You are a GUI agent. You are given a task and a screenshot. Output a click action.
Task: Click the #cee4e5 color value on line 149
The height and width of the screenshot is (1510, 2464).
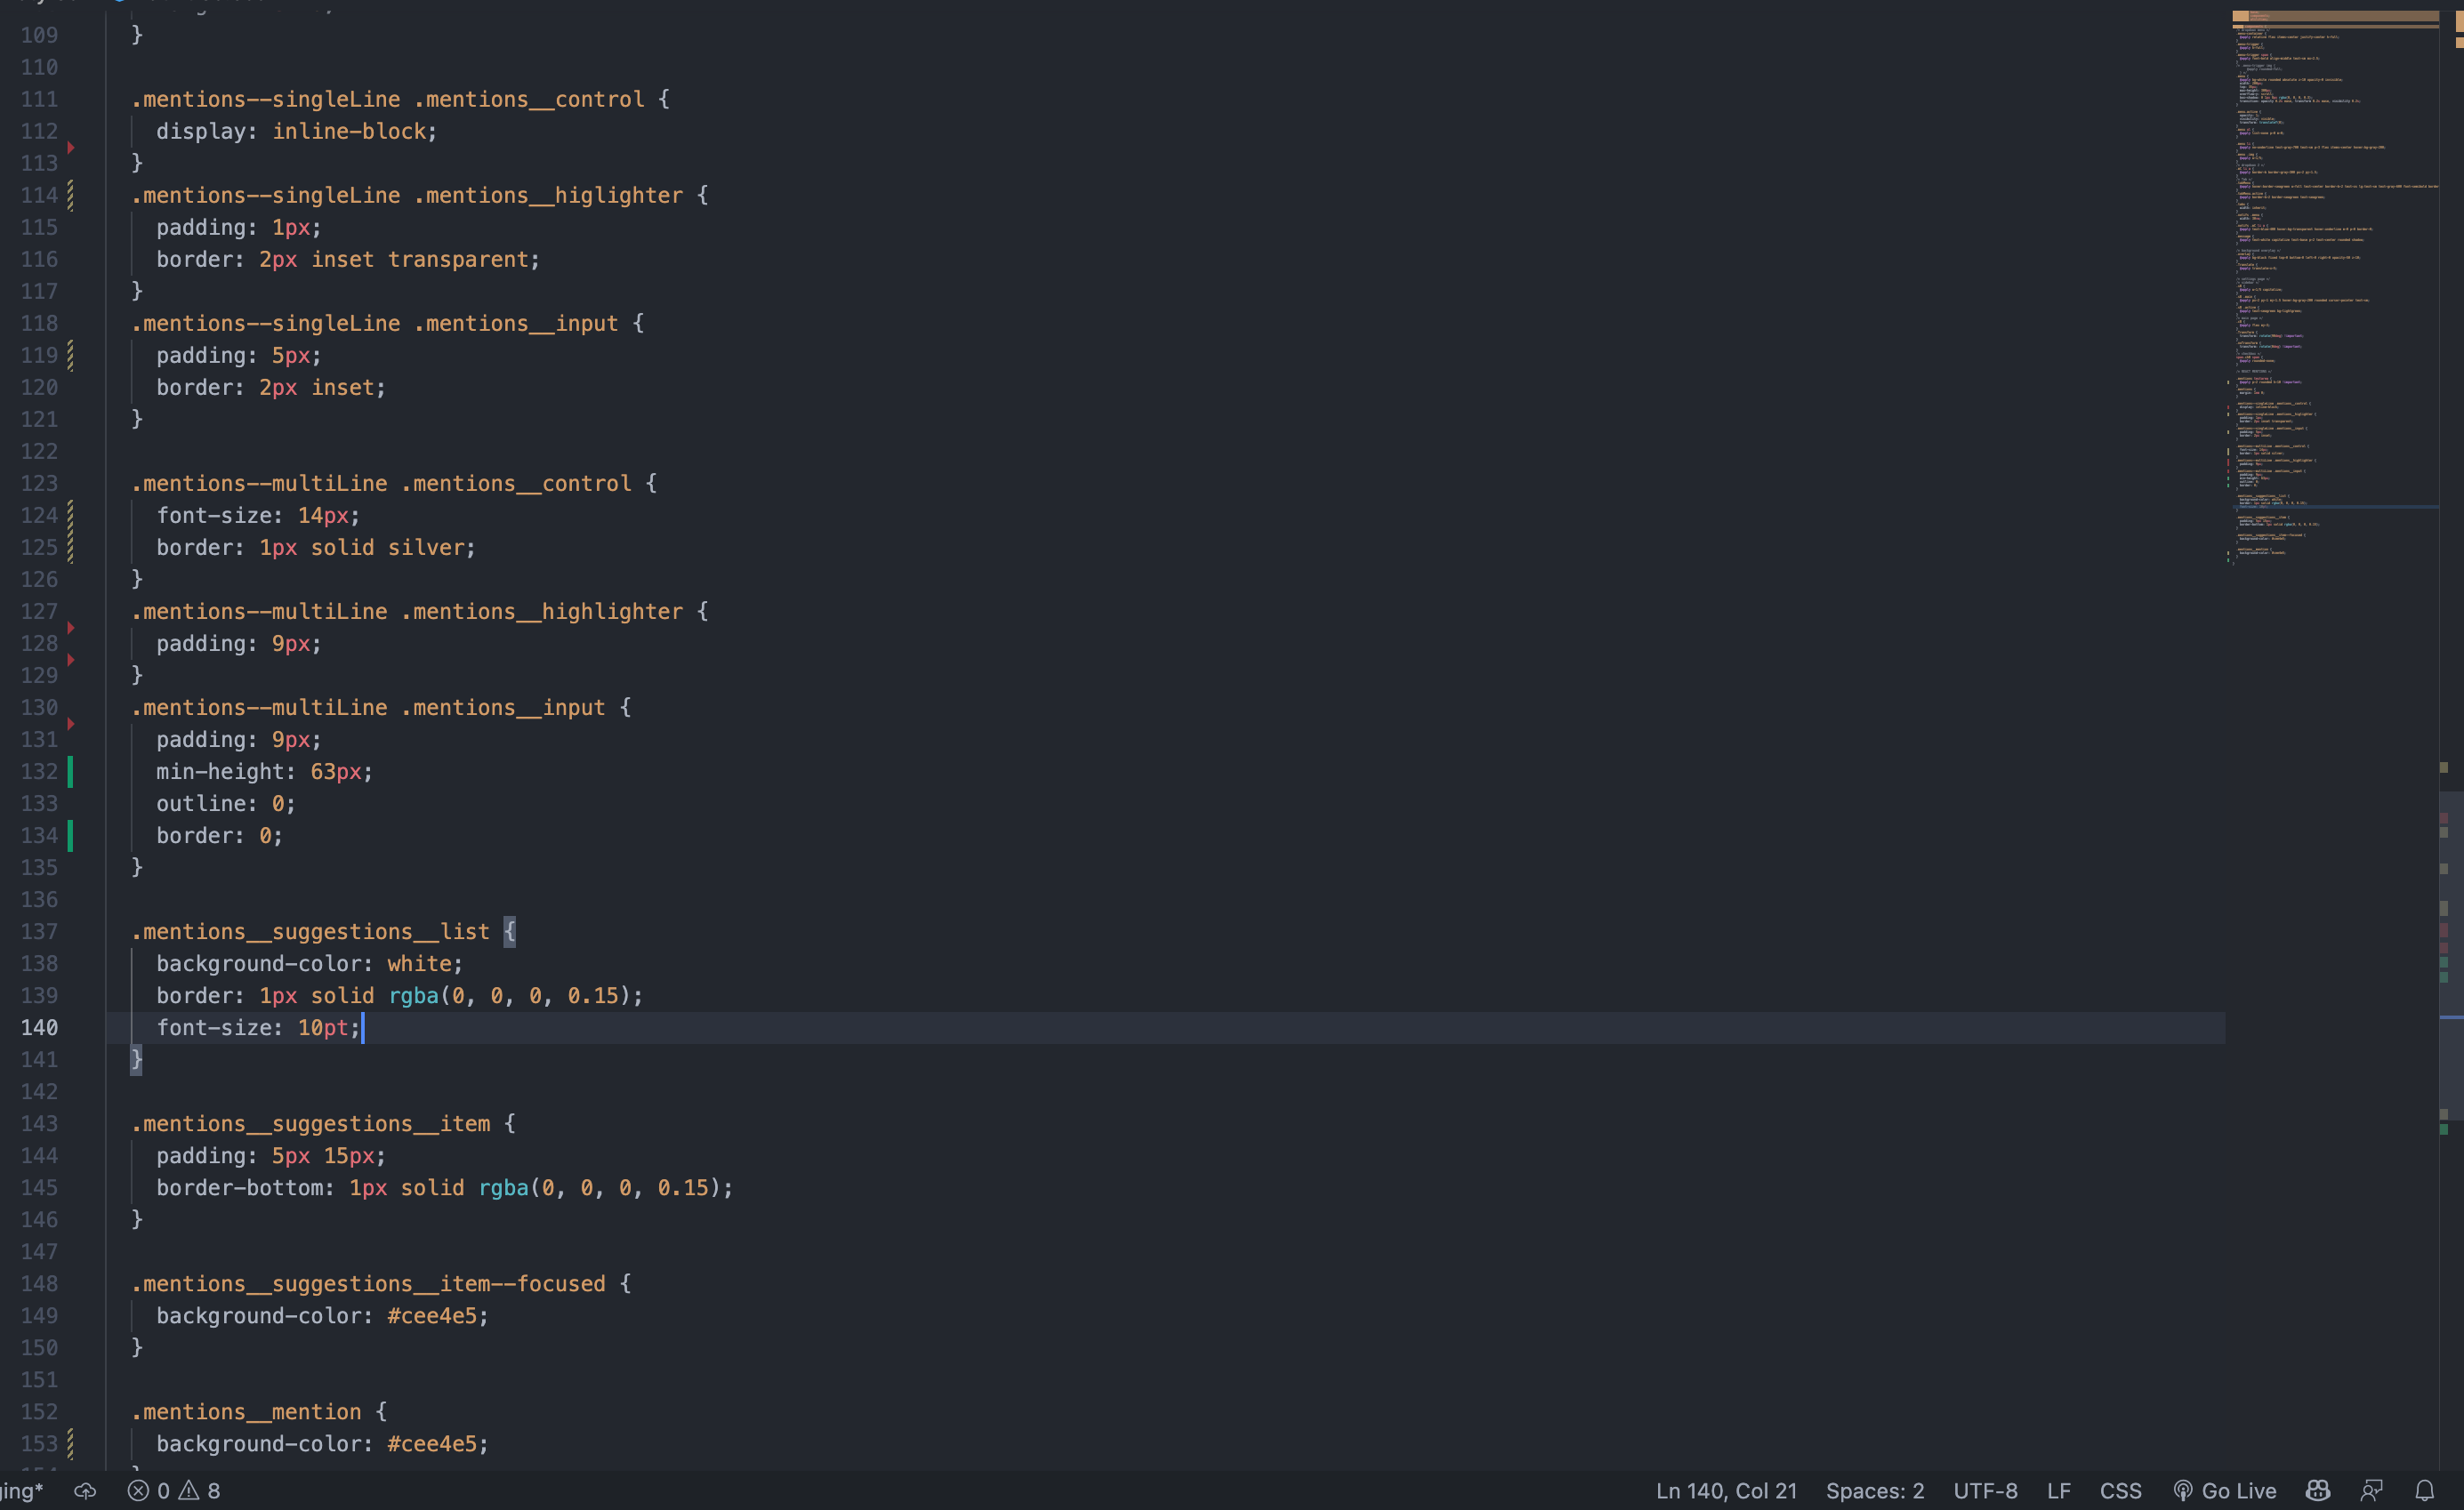(x=434, y=1315)
